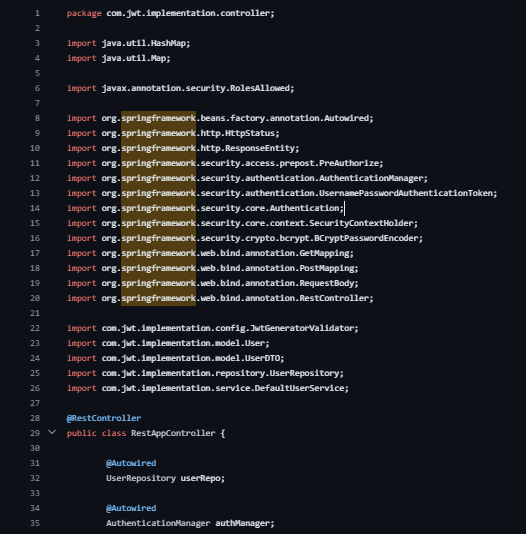Click 'Autowired;' at end of line 8
This screenshot has width=526, height=534.
(x=349, y=118)
